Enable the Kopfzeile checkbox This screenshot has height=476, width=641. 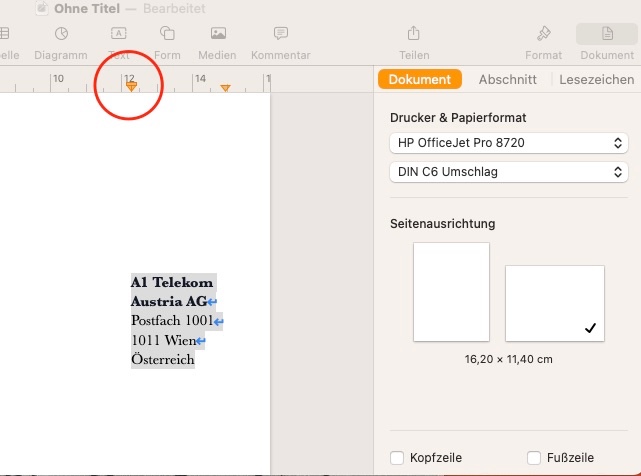click(398, 458)
